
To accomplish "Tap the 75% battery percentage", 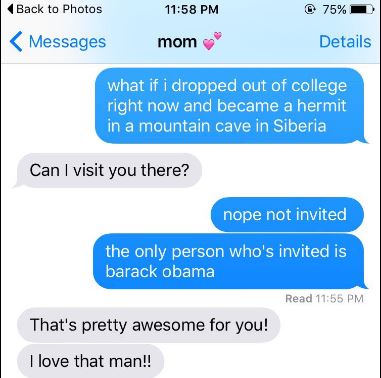I will click(334, 10).
